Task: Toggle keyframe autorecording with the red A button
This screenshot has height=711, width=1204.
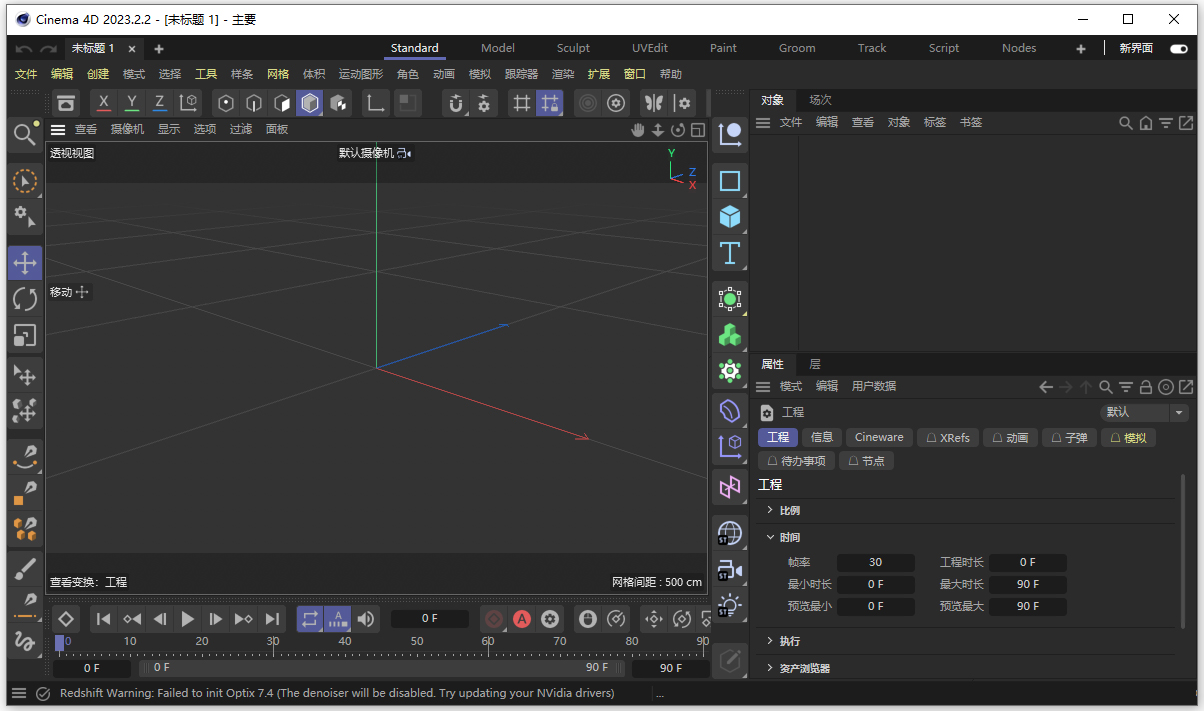Action: pyautogui.click(x=522, y=619)
